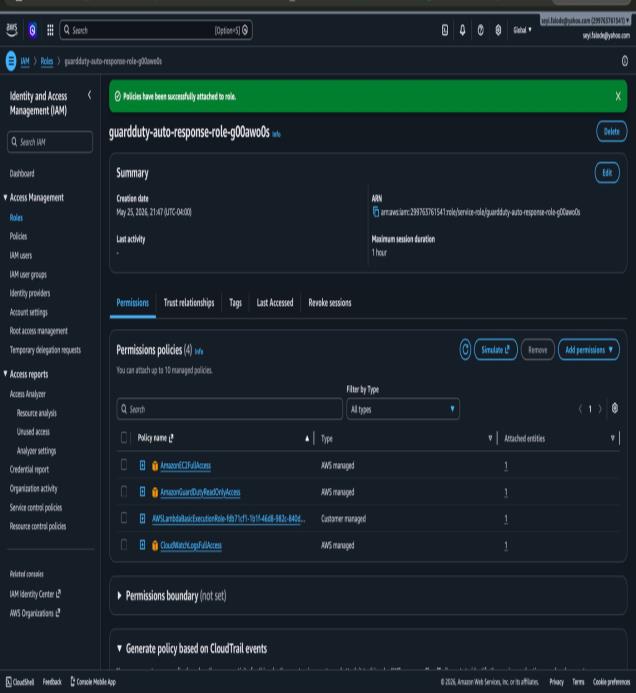Open Cookie preferences in footer
Image resolution: width=636 pixels, height=693 pixels.
(x=612, y=682)
